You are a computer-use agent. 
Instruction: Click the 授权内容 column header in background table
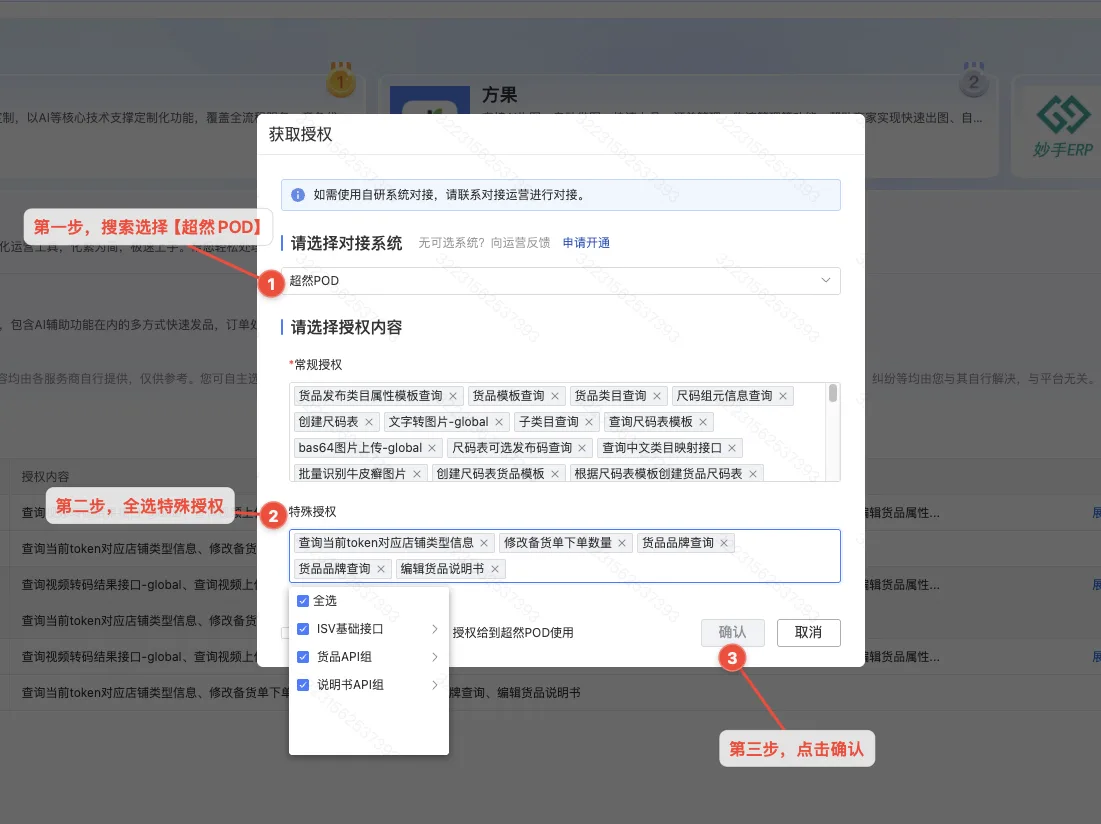[46, 477]
